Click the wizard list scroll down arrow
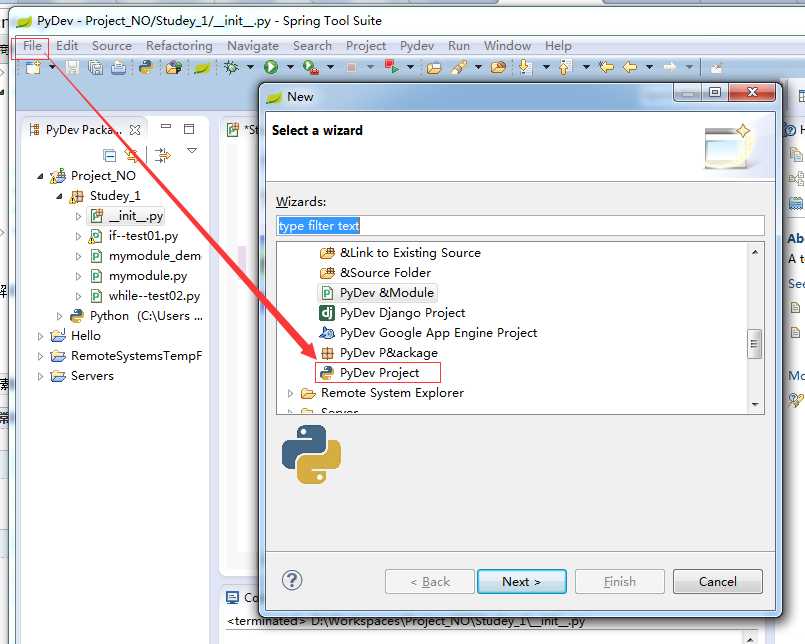The image size is (805, 644). [755, 405]
